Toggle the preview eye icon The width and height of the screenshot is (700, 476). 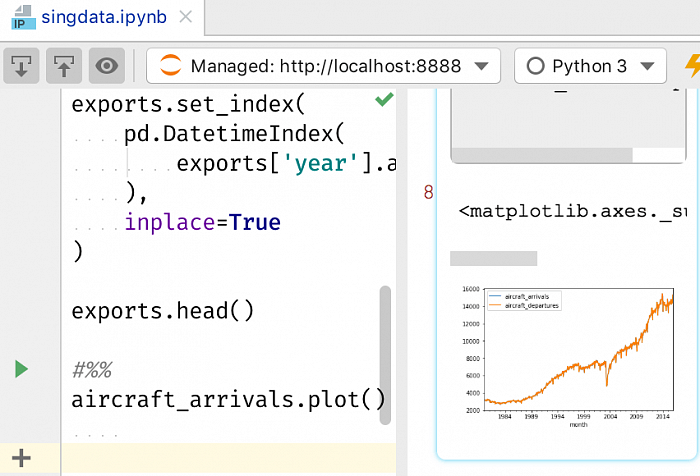click(x=106, y=67)
